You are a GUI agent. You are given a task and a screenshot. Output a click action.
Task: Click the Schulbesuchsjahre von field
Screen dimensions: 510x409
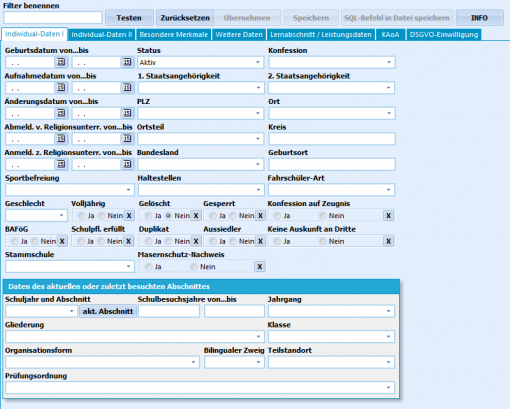click(x=169, y=311)
